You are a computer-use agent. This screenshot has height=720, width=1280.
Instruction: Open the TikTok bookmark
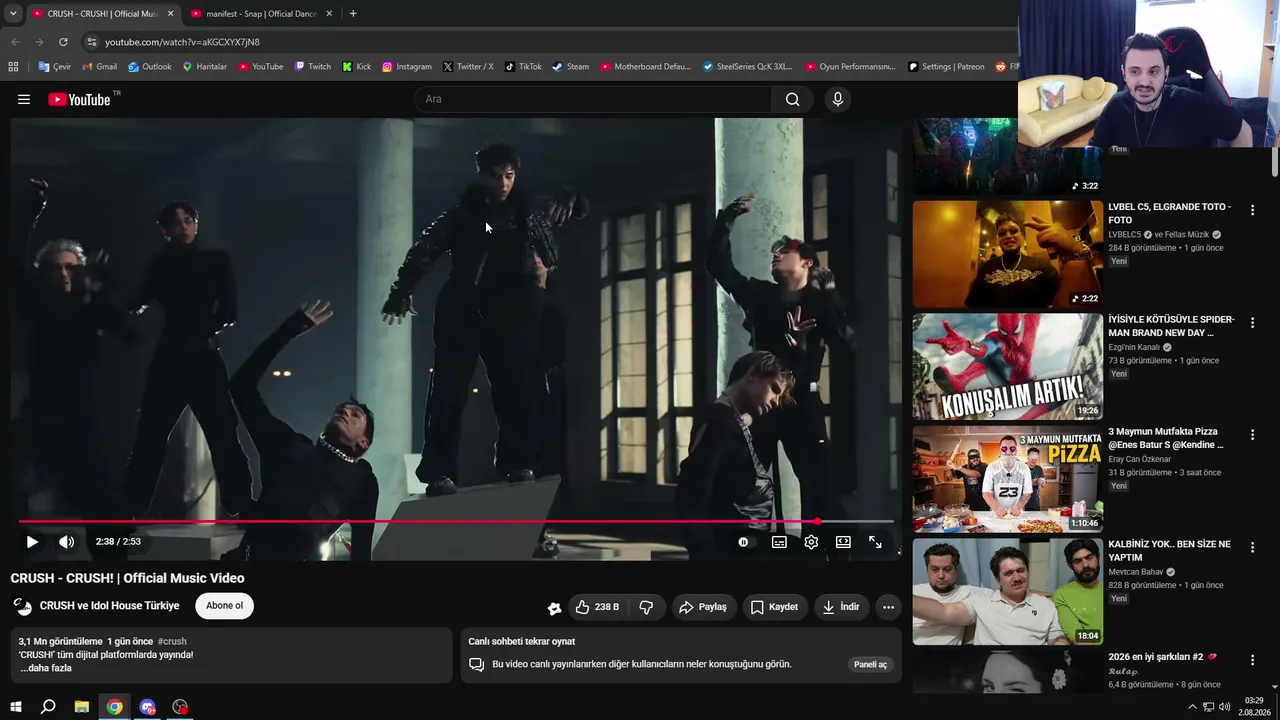pyautogui.click(x=523, y=67)
